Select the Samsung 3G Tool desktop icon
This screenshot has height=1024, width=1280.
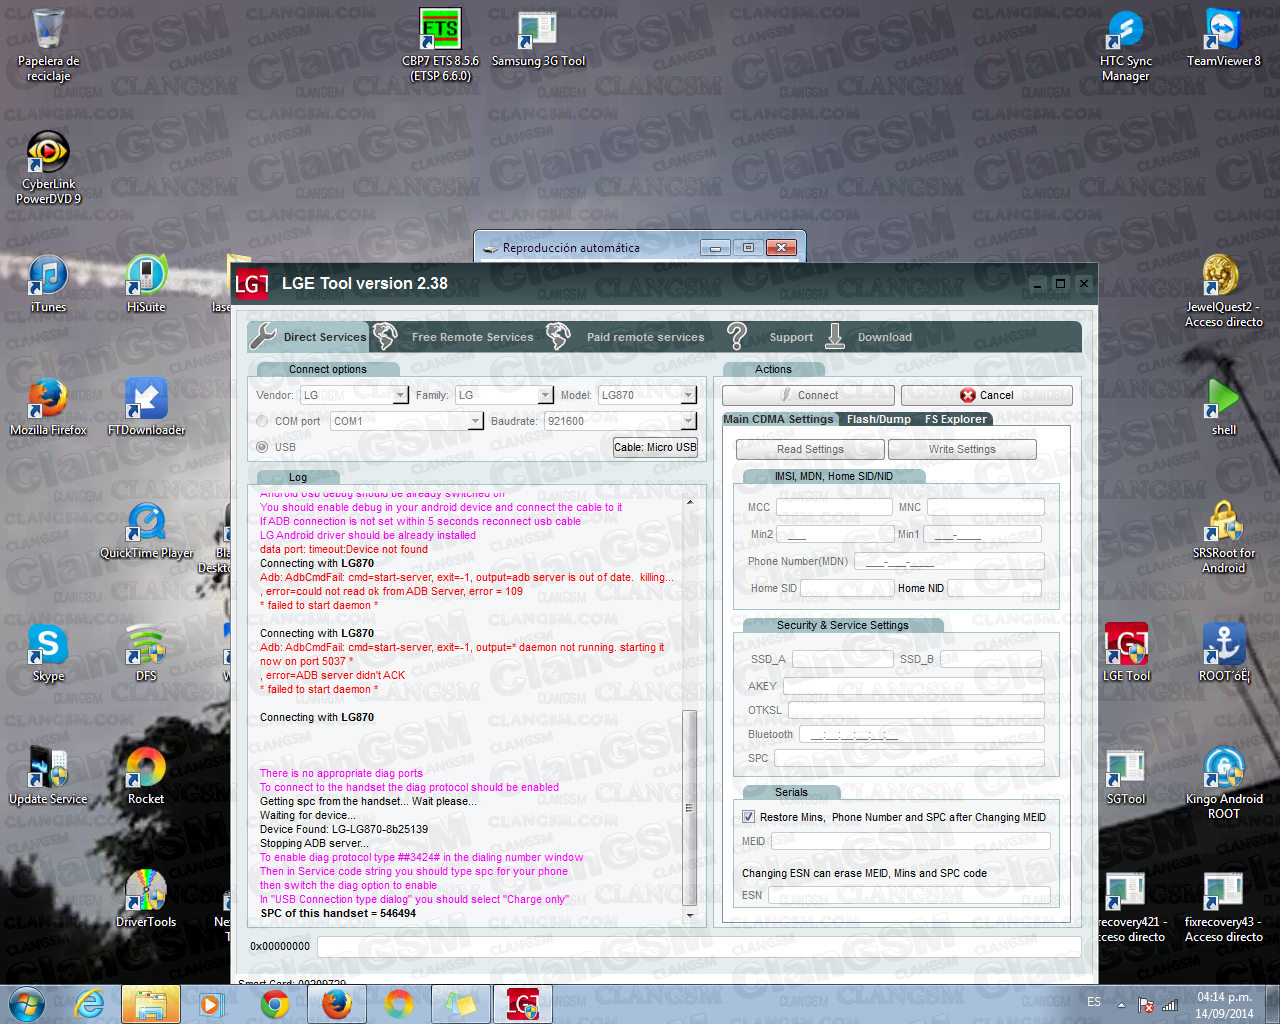click(538, 40)
